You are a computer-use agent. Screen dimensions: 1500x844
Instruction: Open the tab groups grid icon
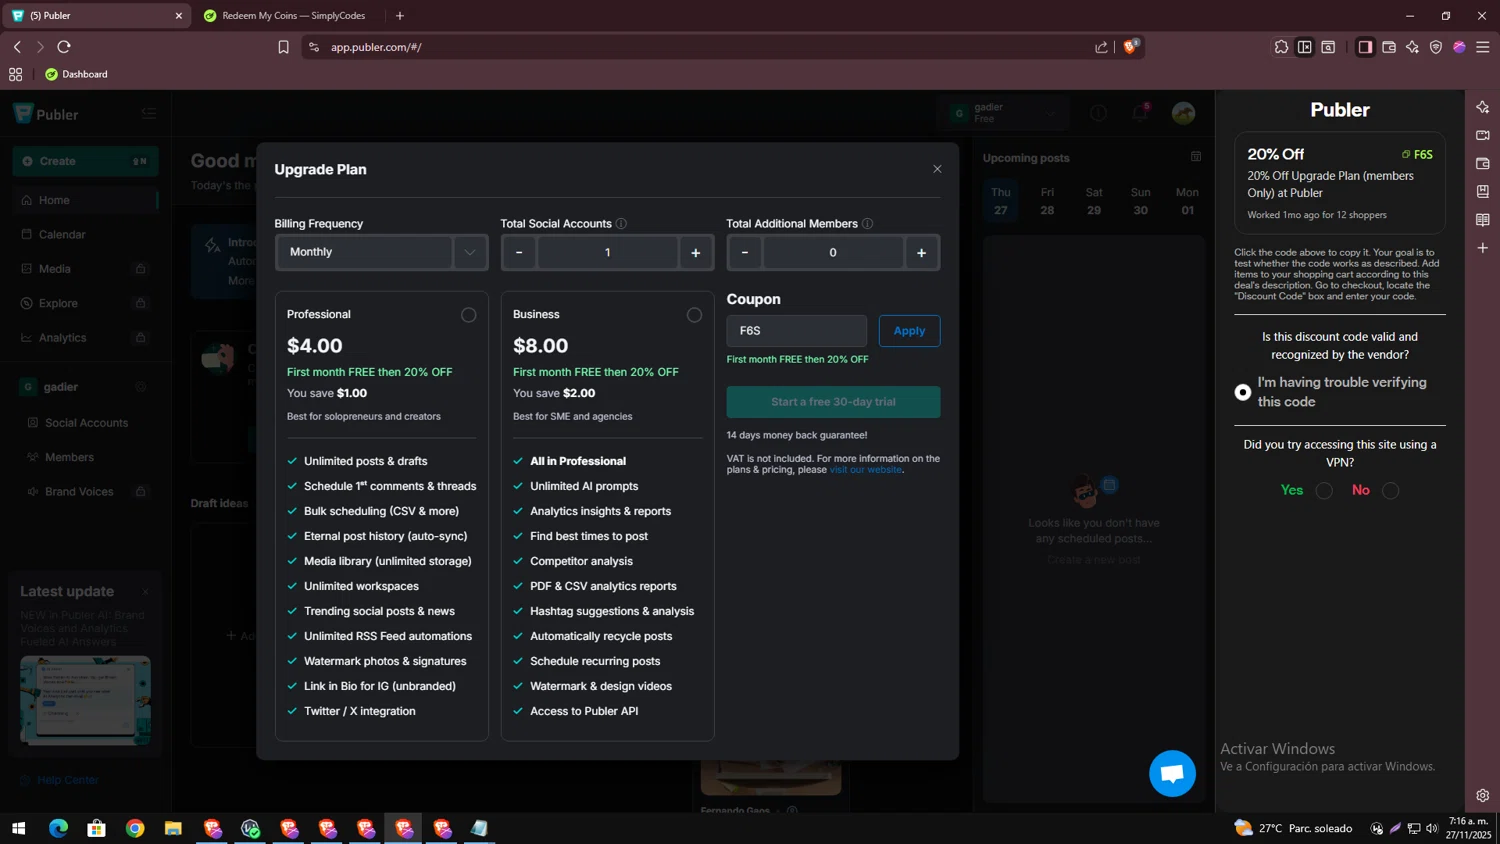(x=15, y=74)
